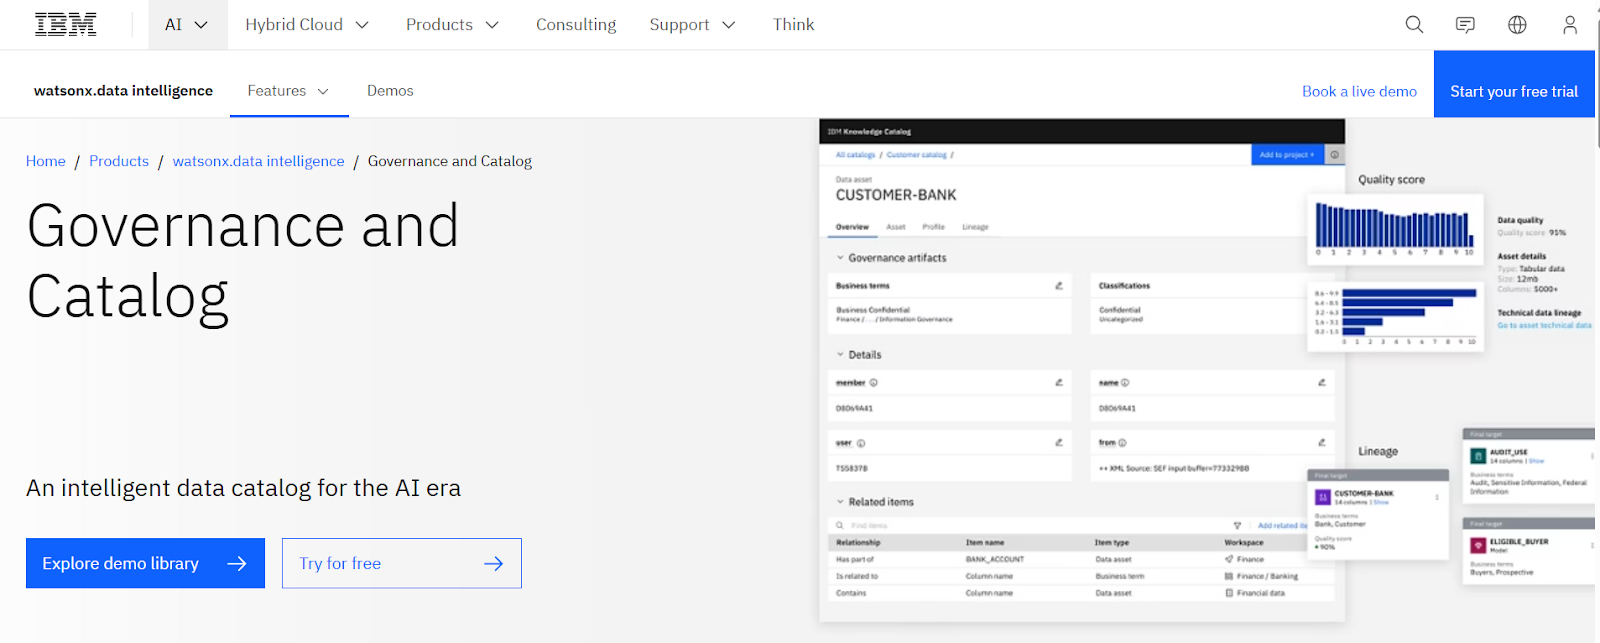Image resolution: width=1600 pixels, height=643 pixels.
Task: Click edit pencil on from field
Action: click(x=1321, y=442)
